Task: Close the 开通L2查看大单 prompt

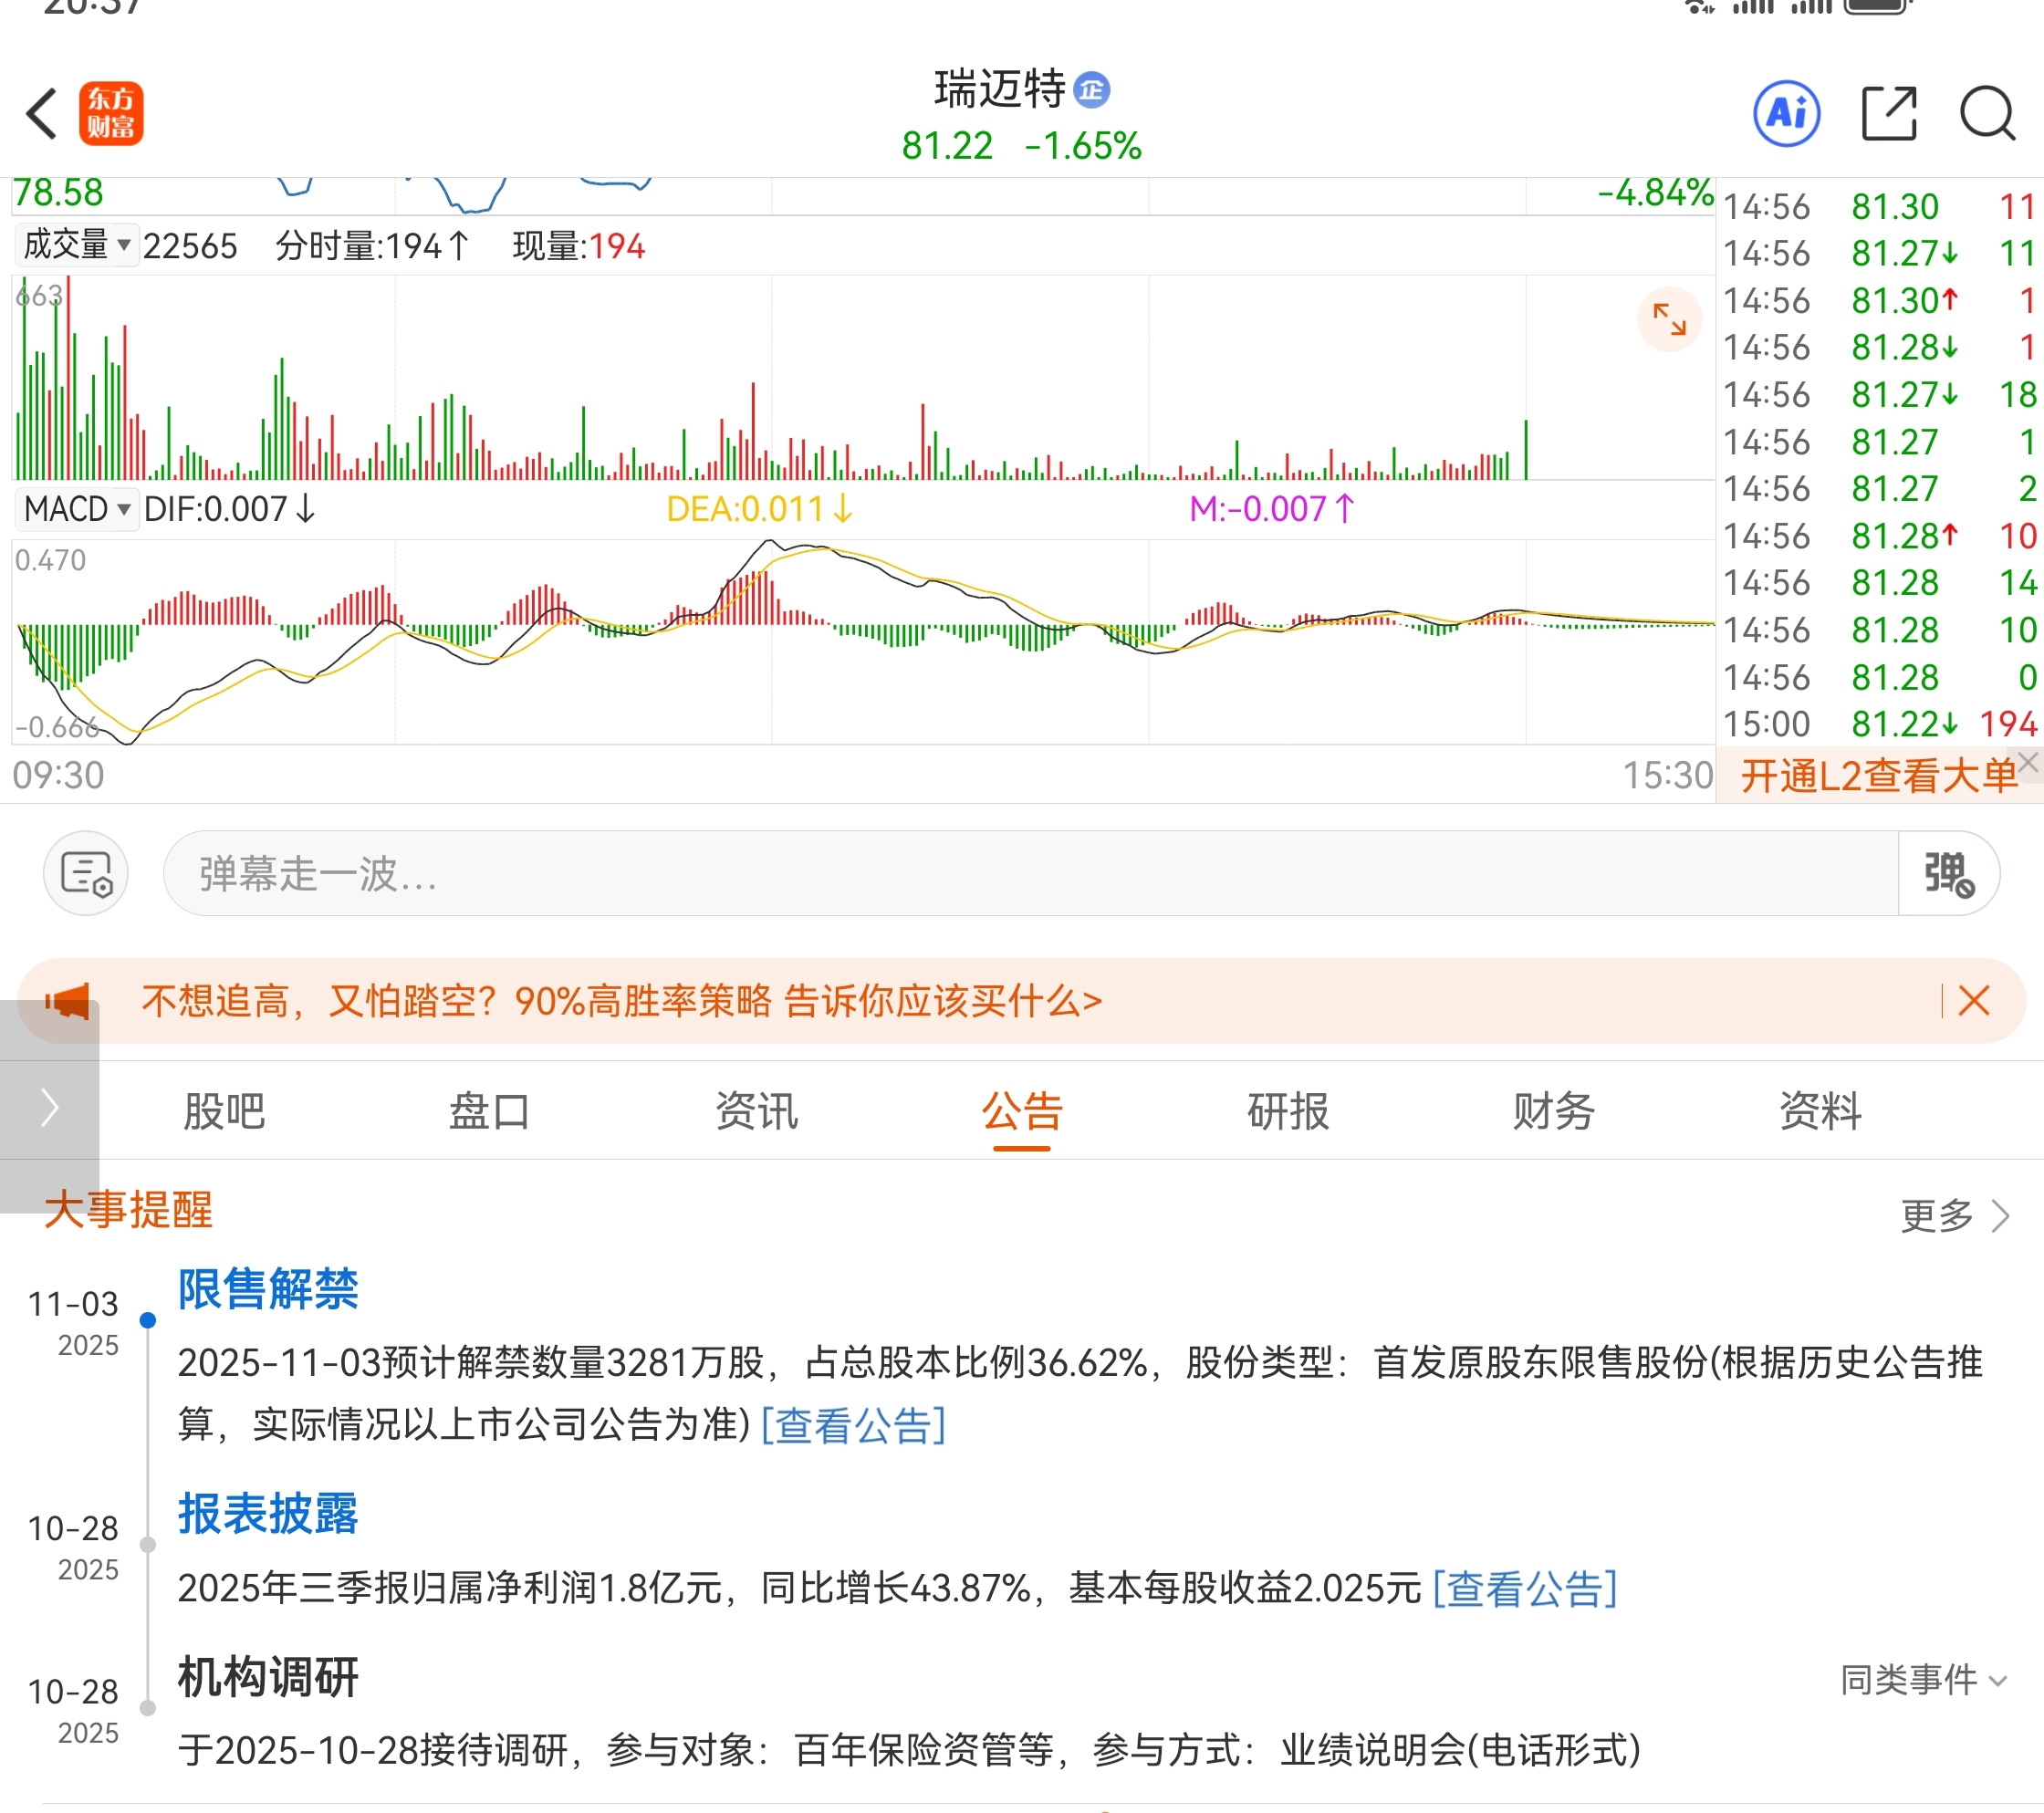Action: tap(2027, 762)
